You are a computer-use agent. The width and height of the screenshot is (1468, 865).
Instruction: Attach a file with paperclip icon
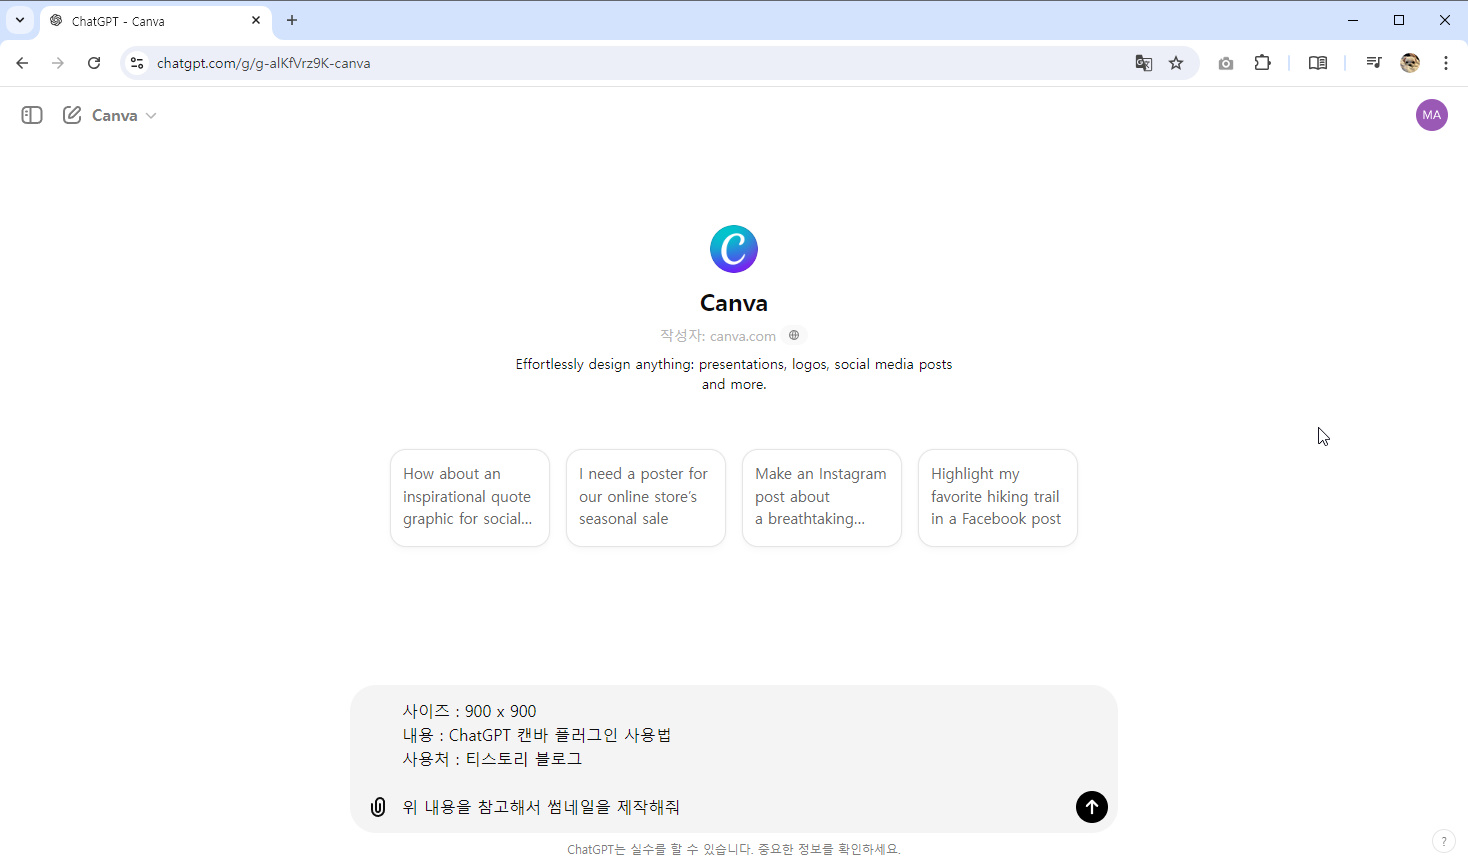click(x=378, y=807)
